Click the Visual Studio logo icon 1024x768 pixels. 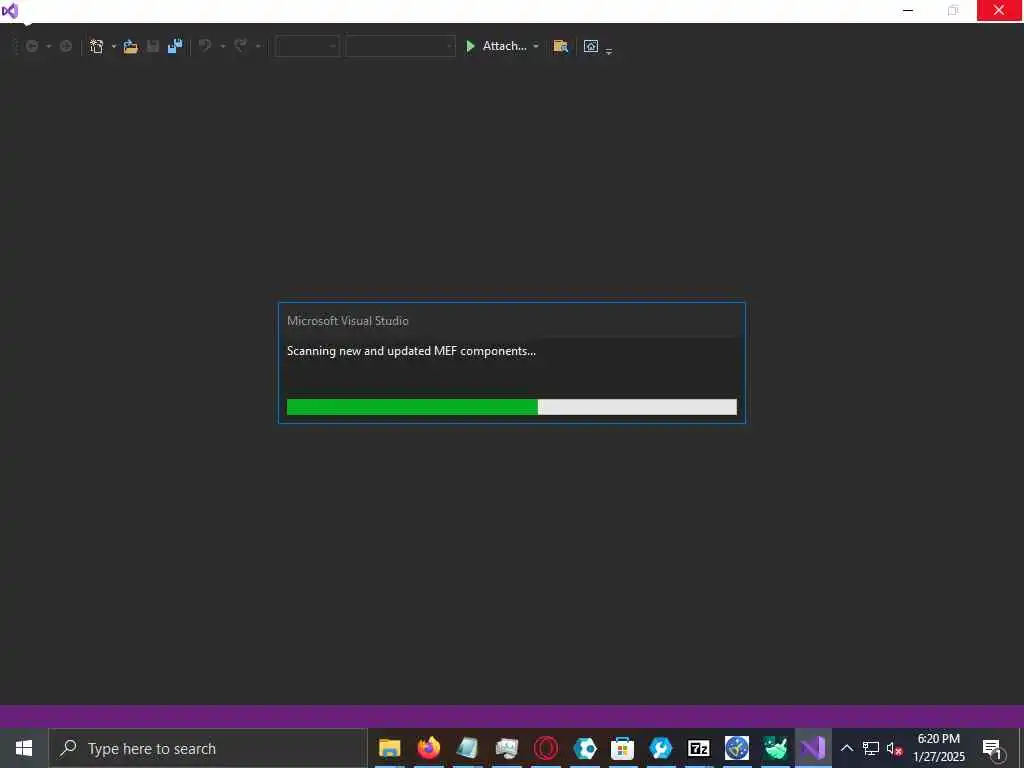point(10,10)
